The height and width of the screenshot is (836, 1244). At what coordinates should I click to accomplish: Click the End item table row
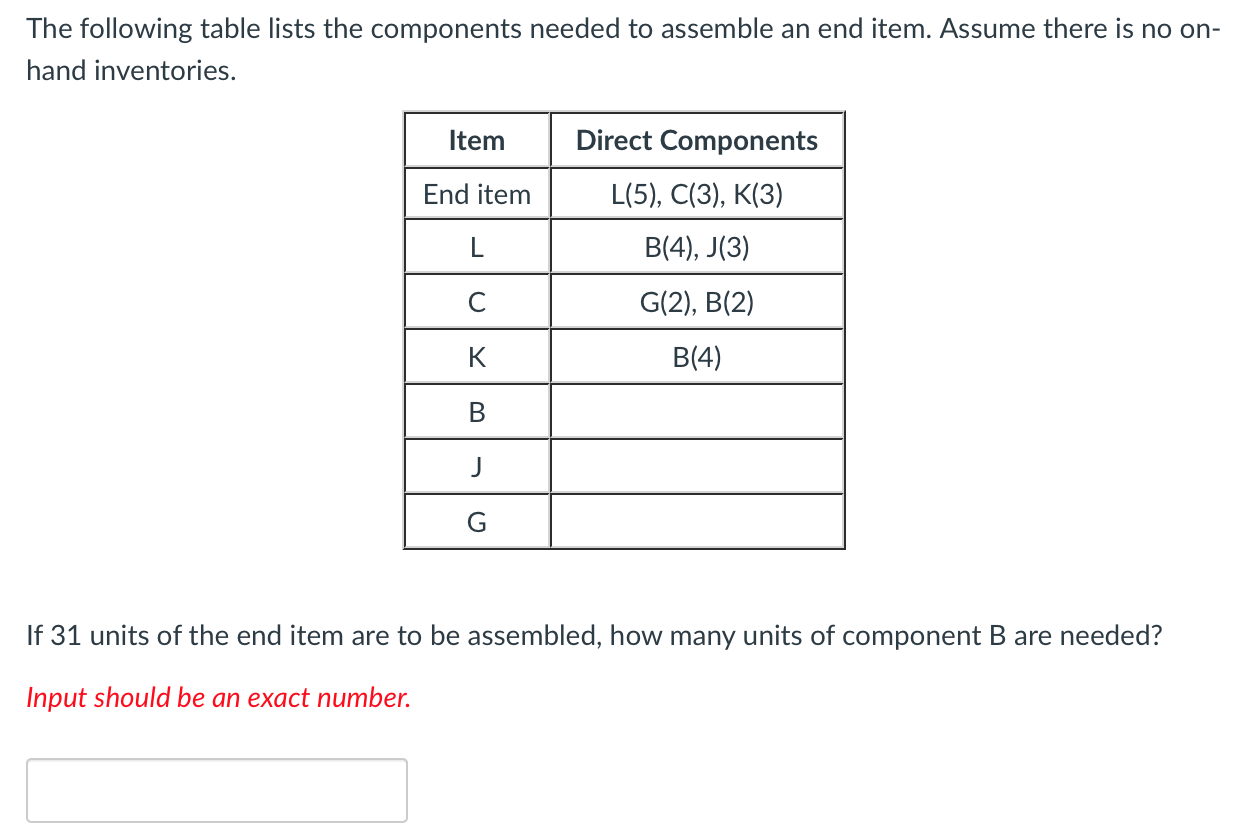coord(476,194)
